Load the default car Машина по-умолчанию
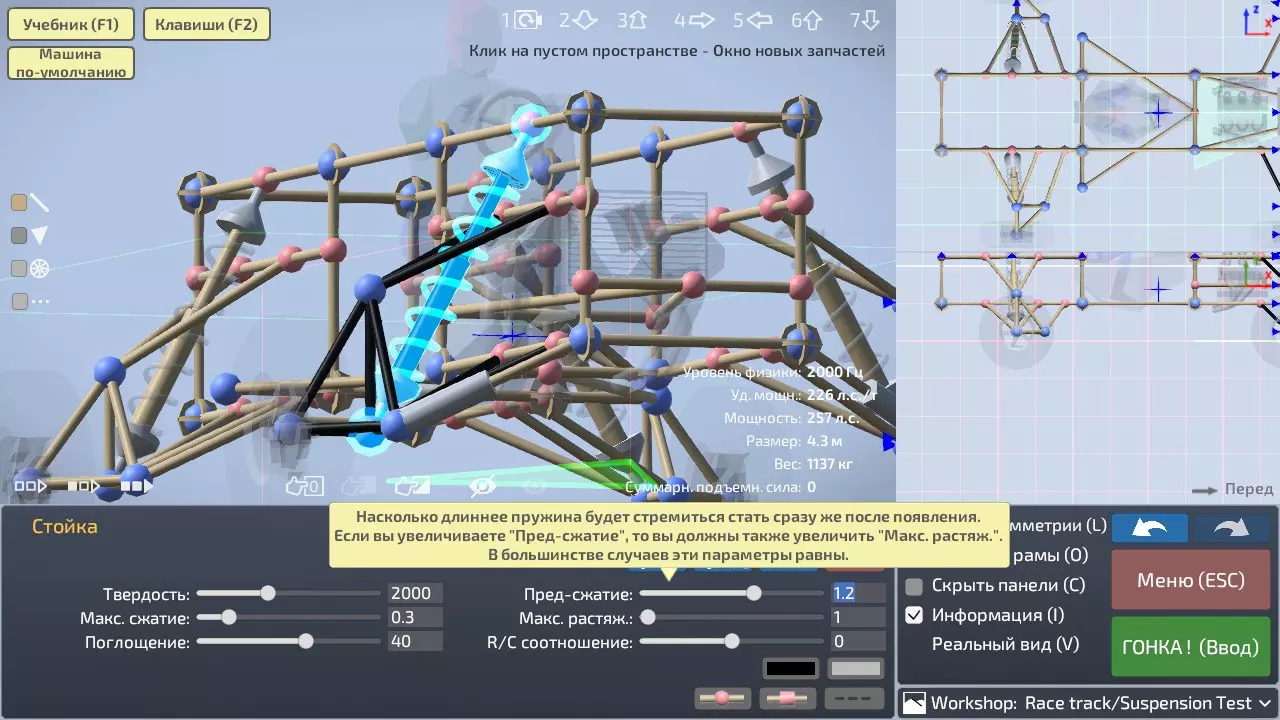This screenshot has height=720, width=1280. click(x=71, y=63)
